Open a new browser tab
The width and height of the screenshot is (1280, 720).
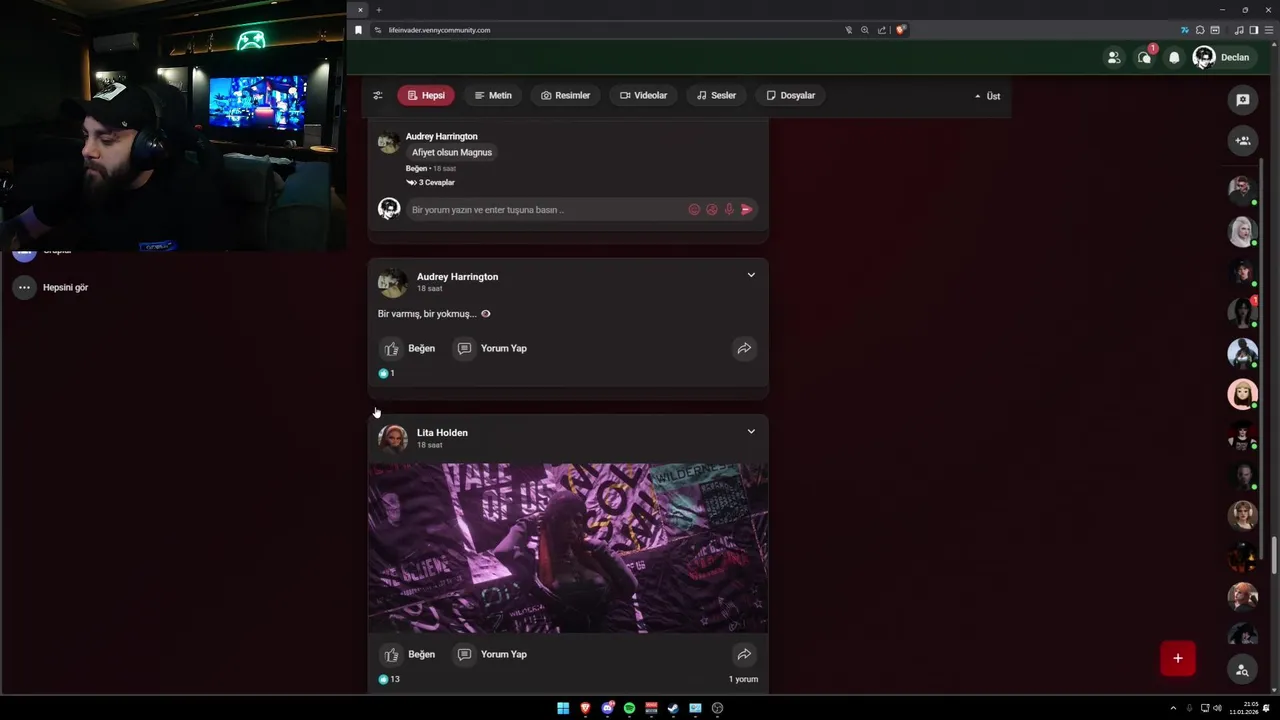pyautogui.click(x=379, y=10)
